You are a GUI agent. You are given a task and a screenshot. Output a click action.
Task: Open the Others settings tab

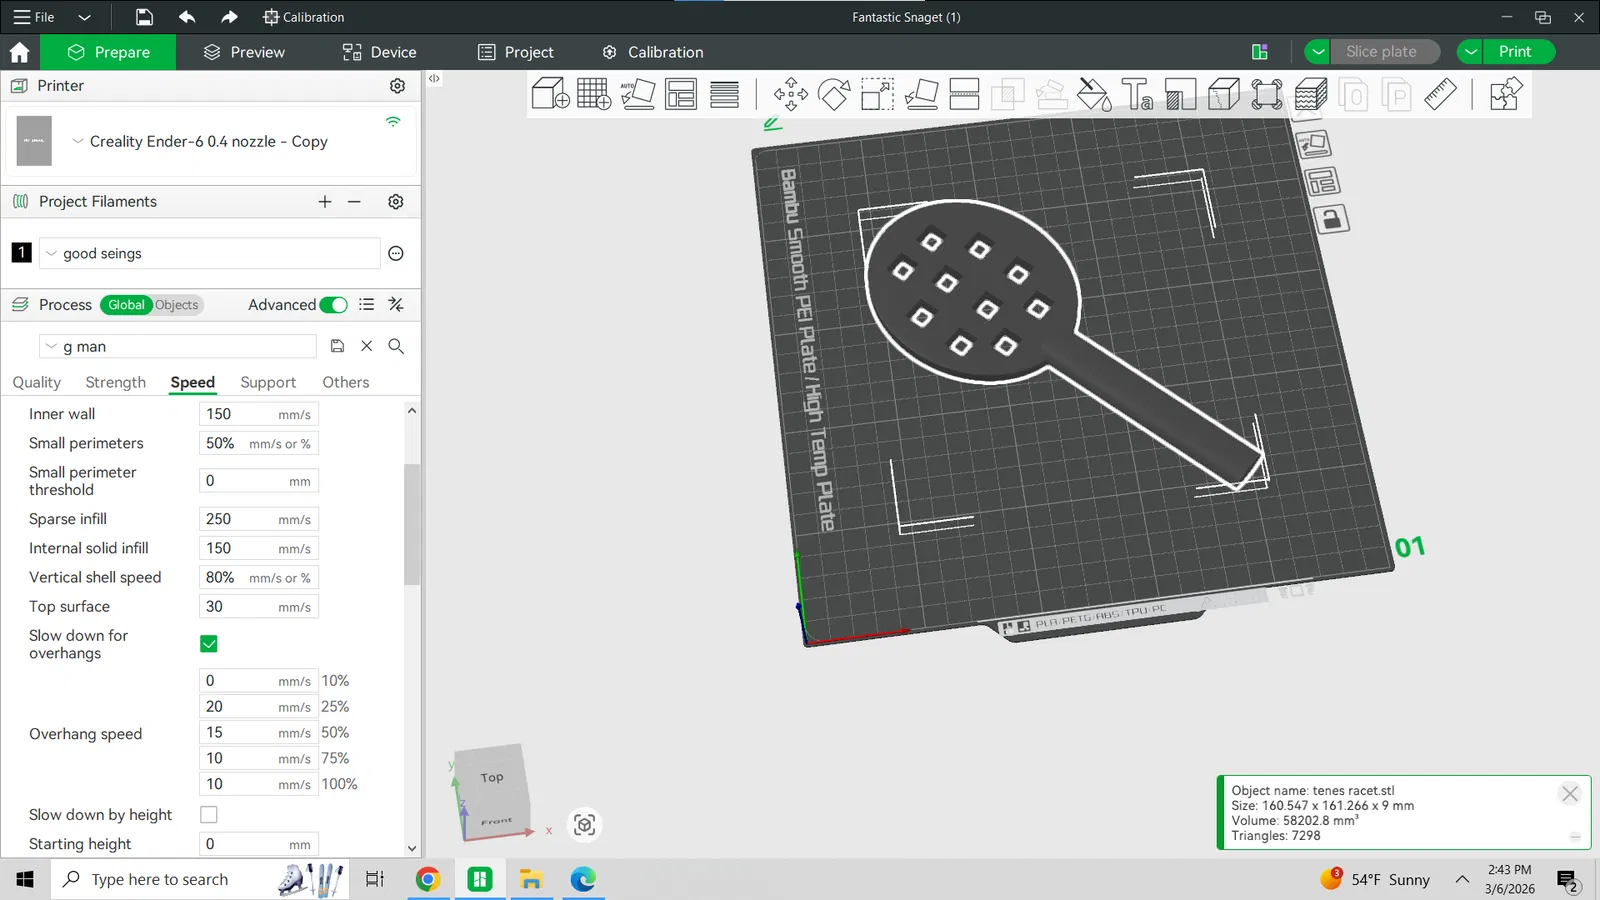(x=346, y=382)
